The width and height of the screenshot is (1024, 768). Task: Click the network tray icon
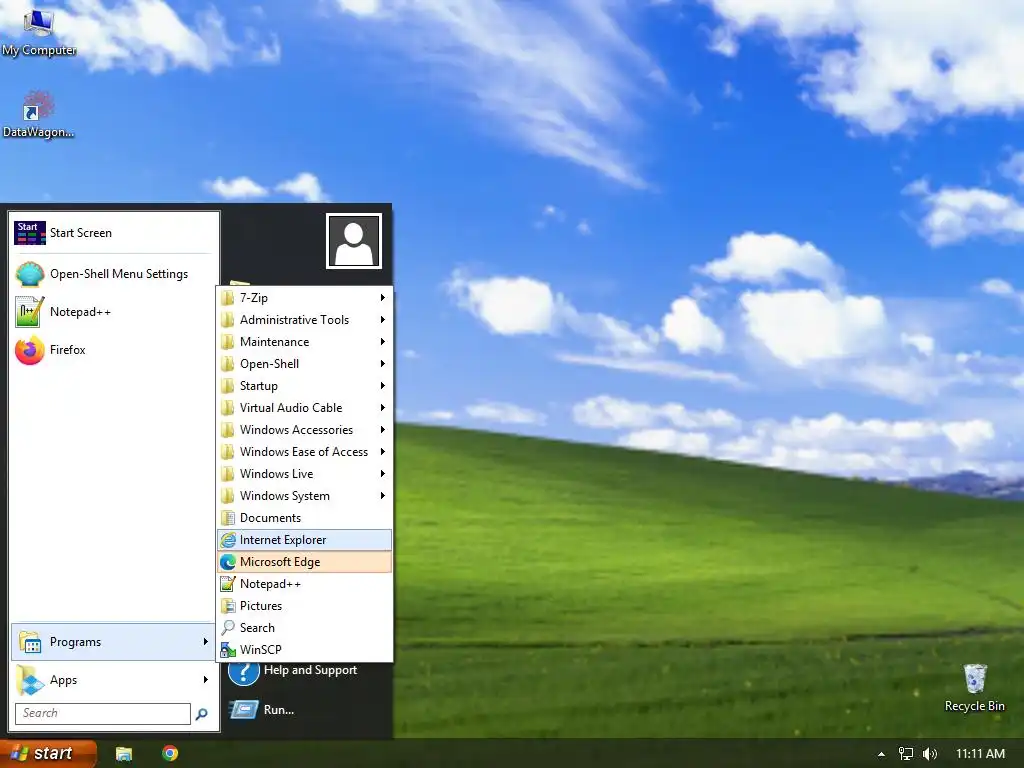coord(906,754)
